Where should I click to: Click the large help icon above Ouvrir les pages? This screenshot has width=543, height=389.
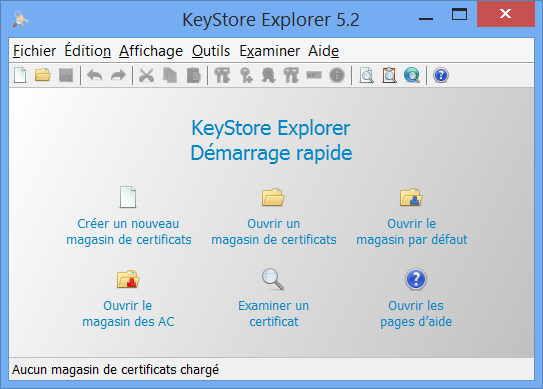(416, 279)
